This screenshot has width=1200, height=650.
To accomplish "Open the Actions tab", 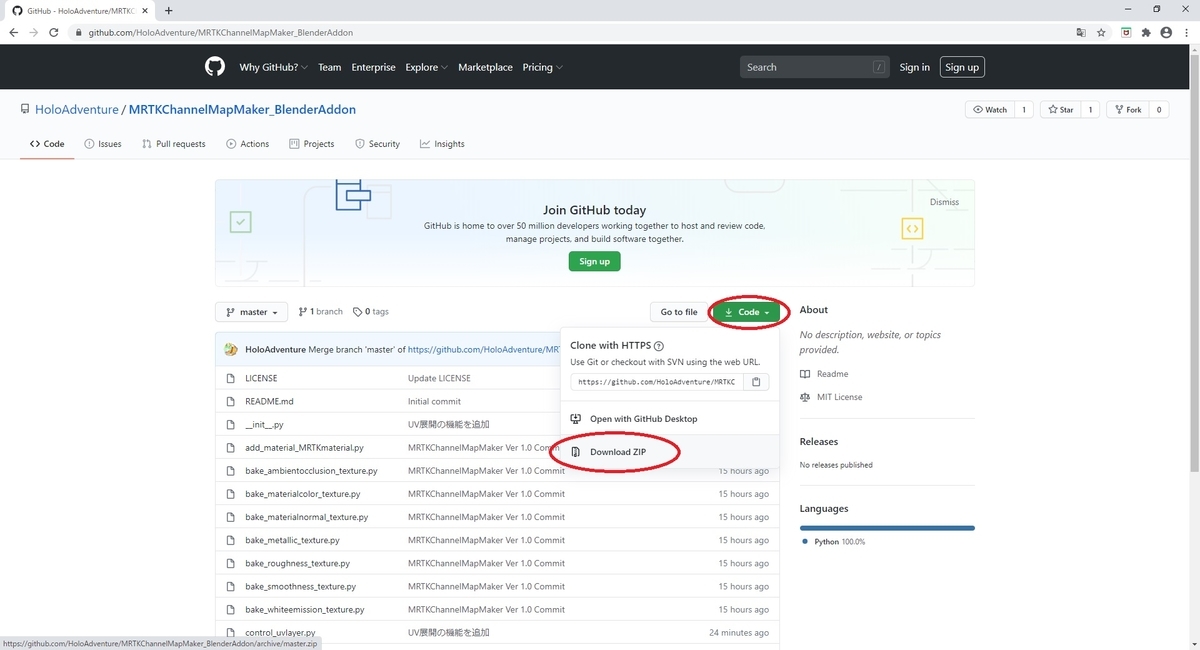I will point(248,144).
